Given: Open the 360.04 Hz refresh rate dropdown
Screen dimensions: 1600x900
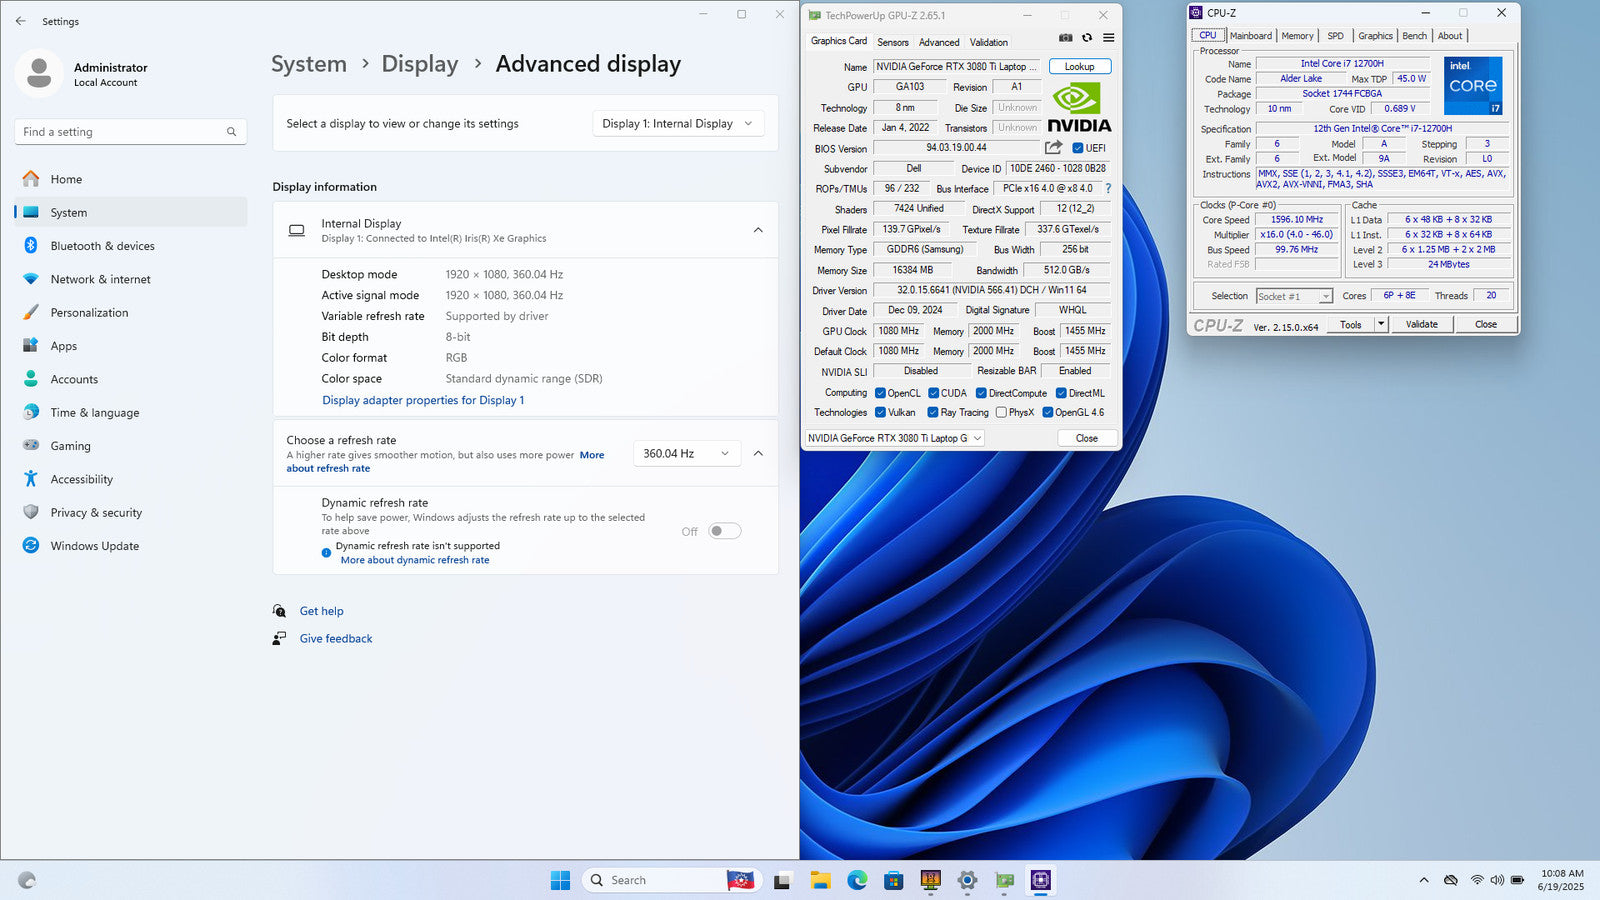Looking at the screenshot, I should coord(687,454).
